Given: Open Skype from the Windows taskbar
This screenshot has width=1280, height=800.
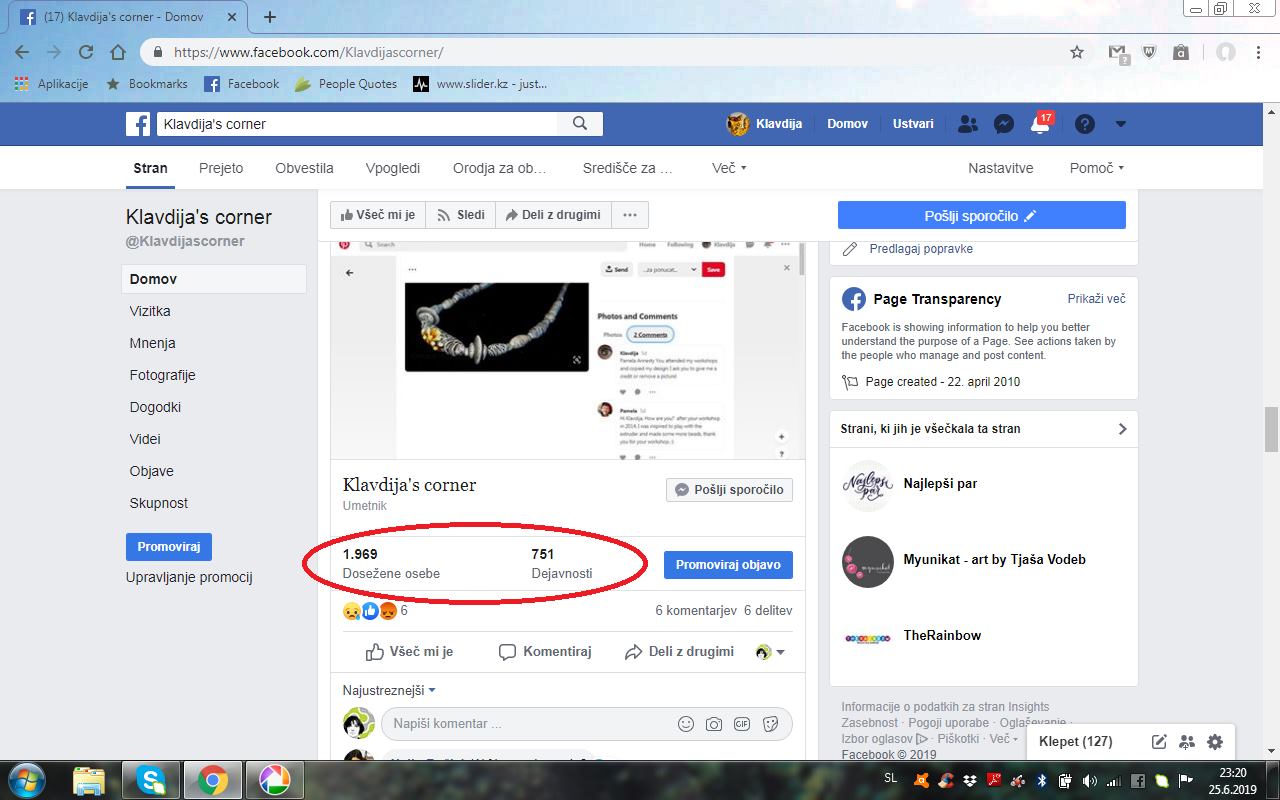Looking at the screenshot, I should tap(152, 779).
